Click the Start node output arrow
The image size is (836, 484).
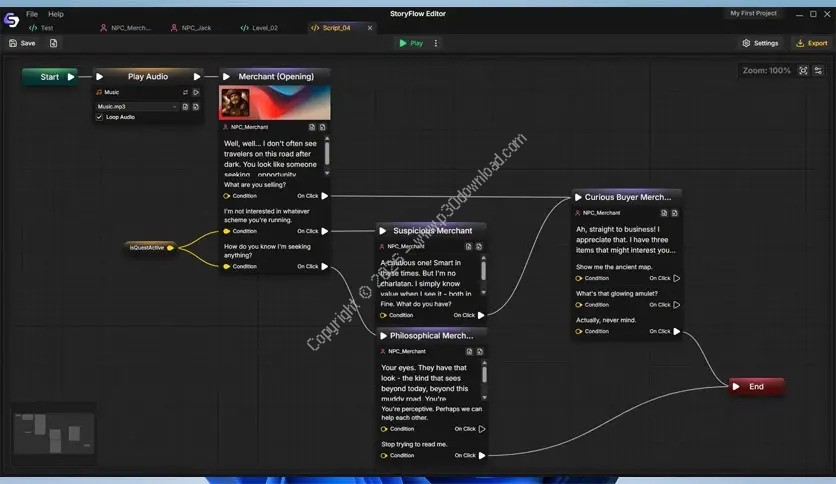(70, 77)
